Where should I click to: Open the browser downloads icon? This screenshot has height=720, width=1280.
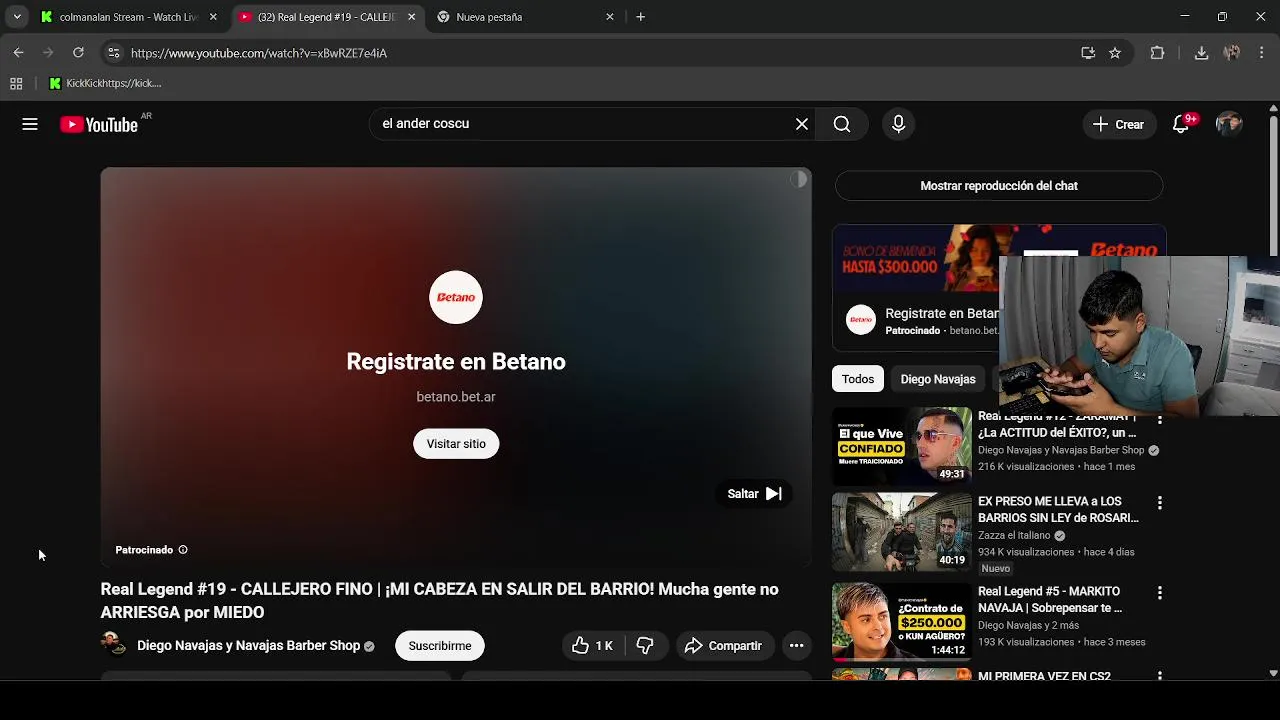[1202, 53]
